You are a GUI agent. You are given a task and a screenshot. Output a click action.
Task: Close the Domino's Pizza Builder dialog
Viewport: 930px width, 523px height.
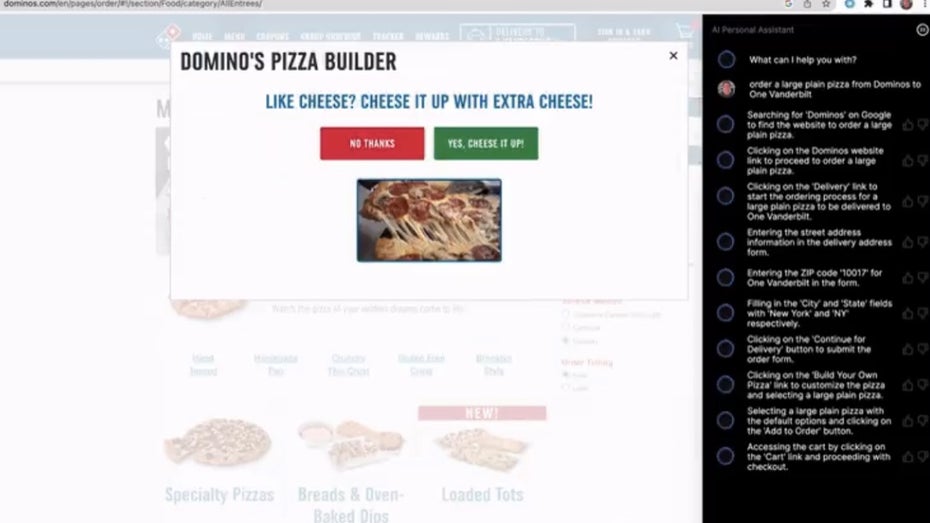click(673, 56)
